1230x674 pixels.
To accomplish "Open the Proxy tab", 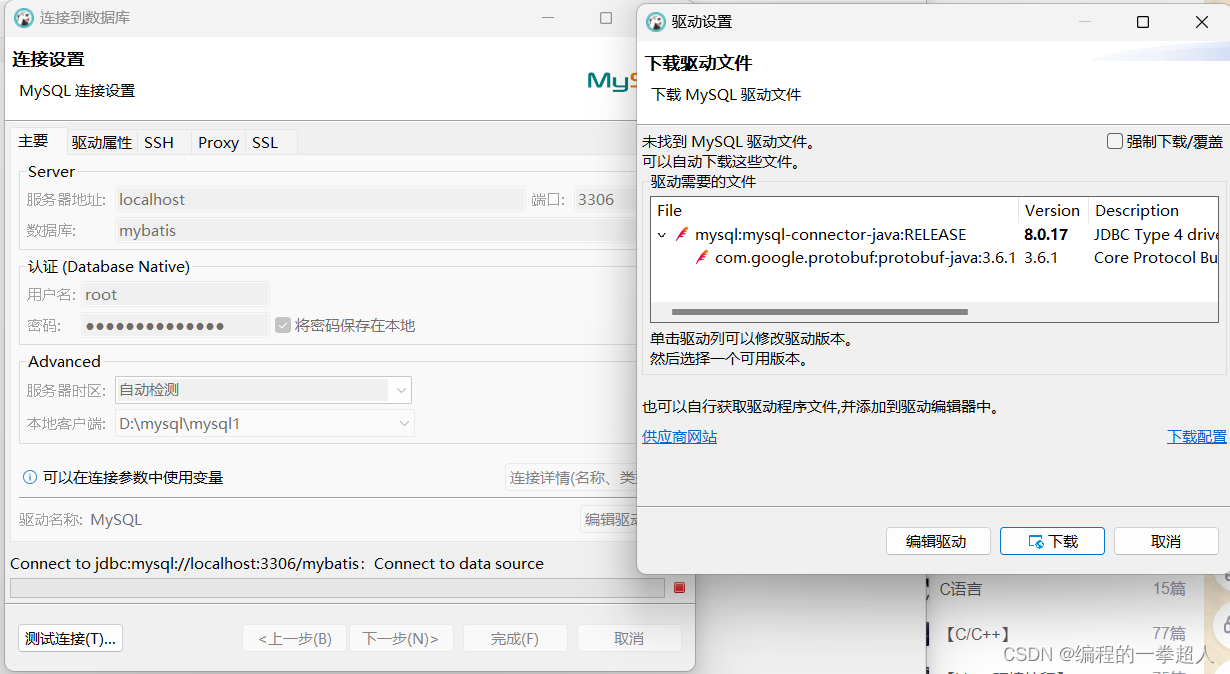I will 218,143.
